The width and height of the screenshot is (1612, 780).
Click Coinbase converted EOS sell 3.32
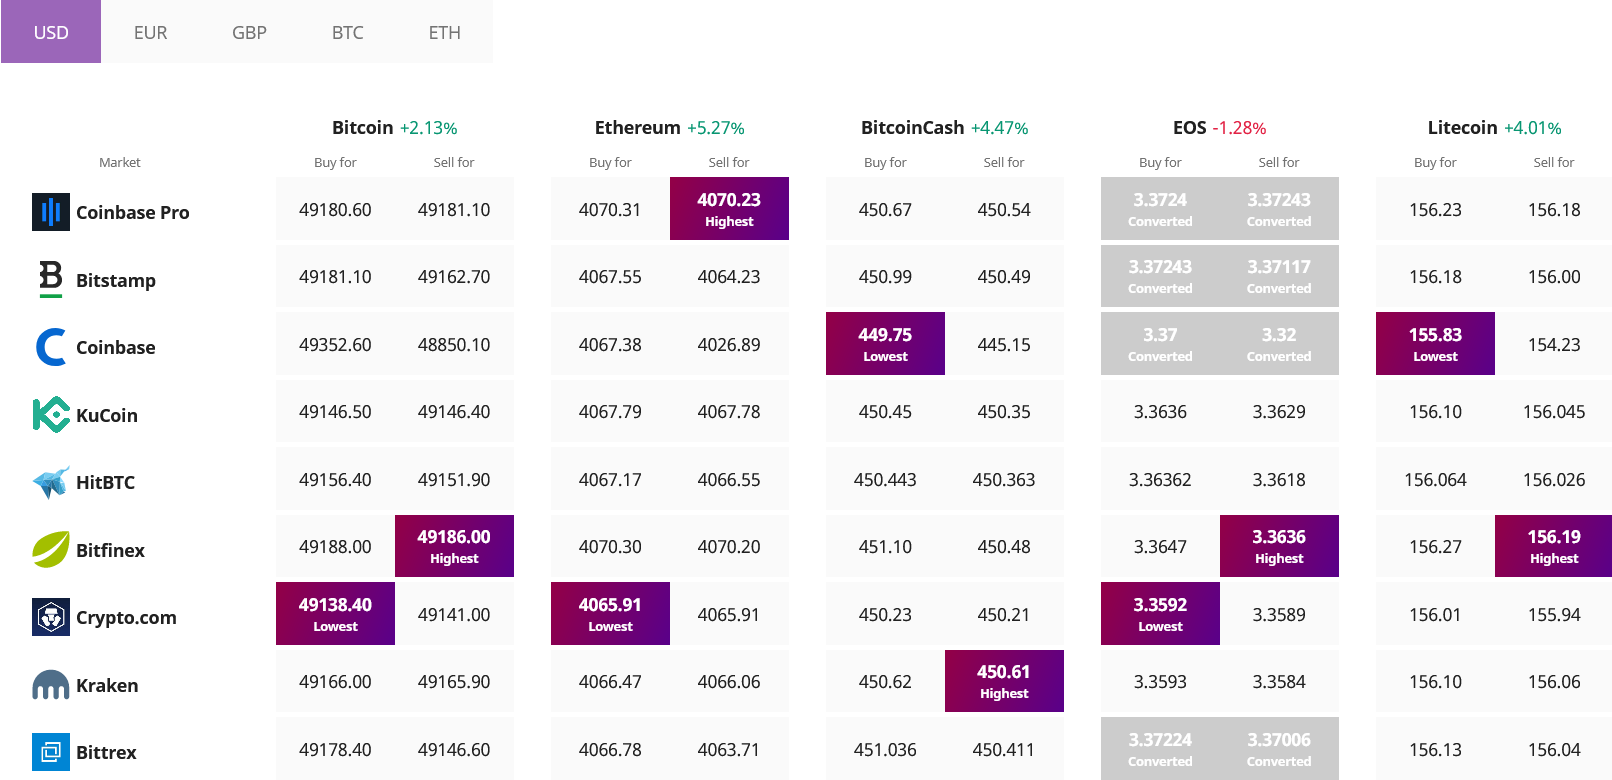coord(1279,344)
